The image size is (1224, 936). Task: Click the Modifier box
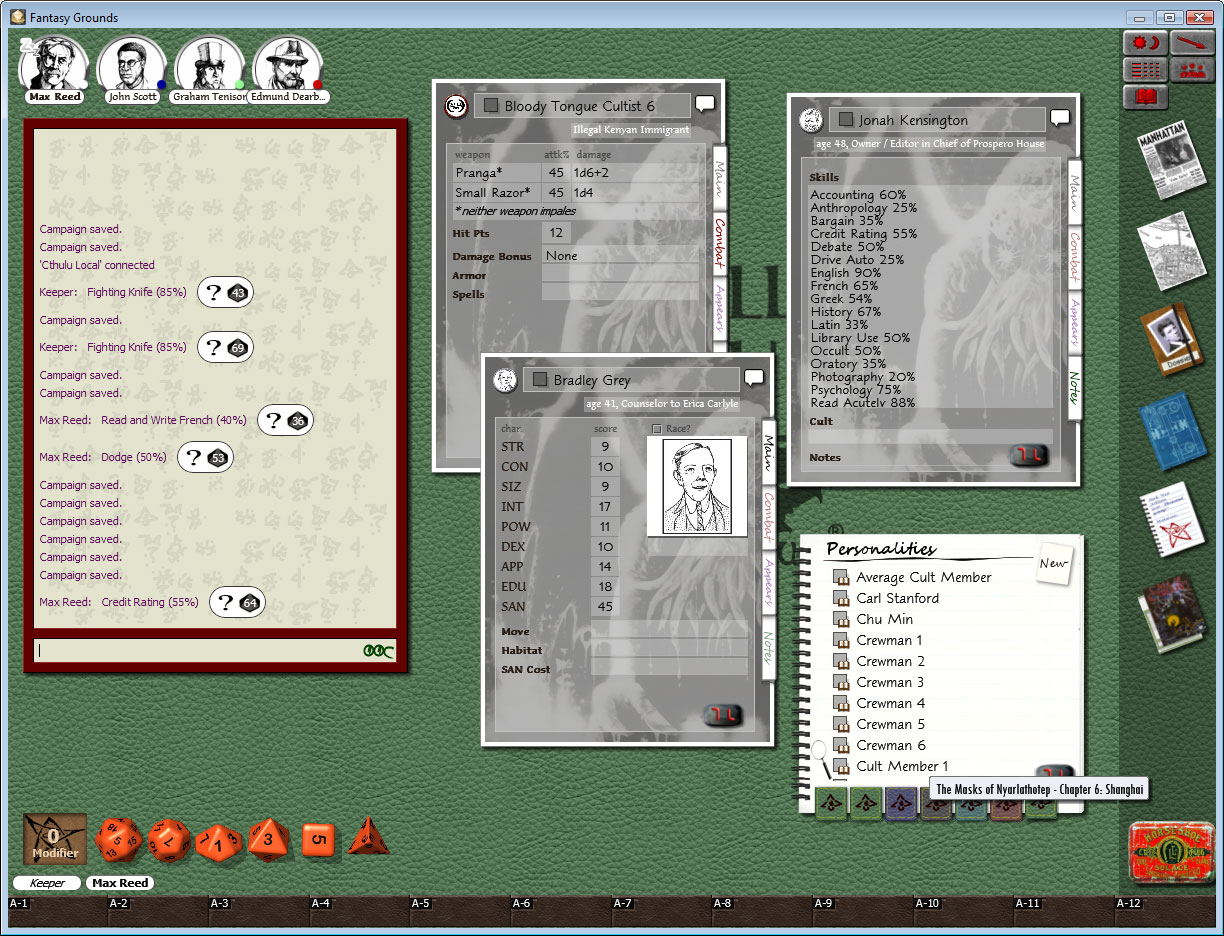(x=55, y=839)
